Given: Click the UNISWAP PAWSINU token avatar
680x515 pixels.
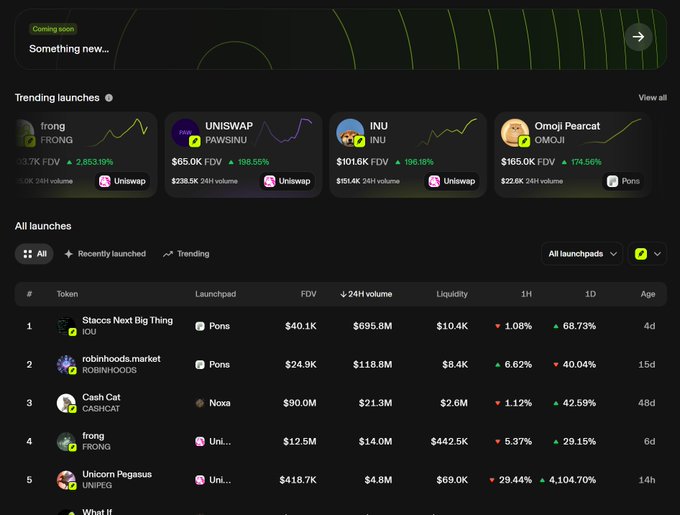Looking at the screenshot, I should coord(185,133).
